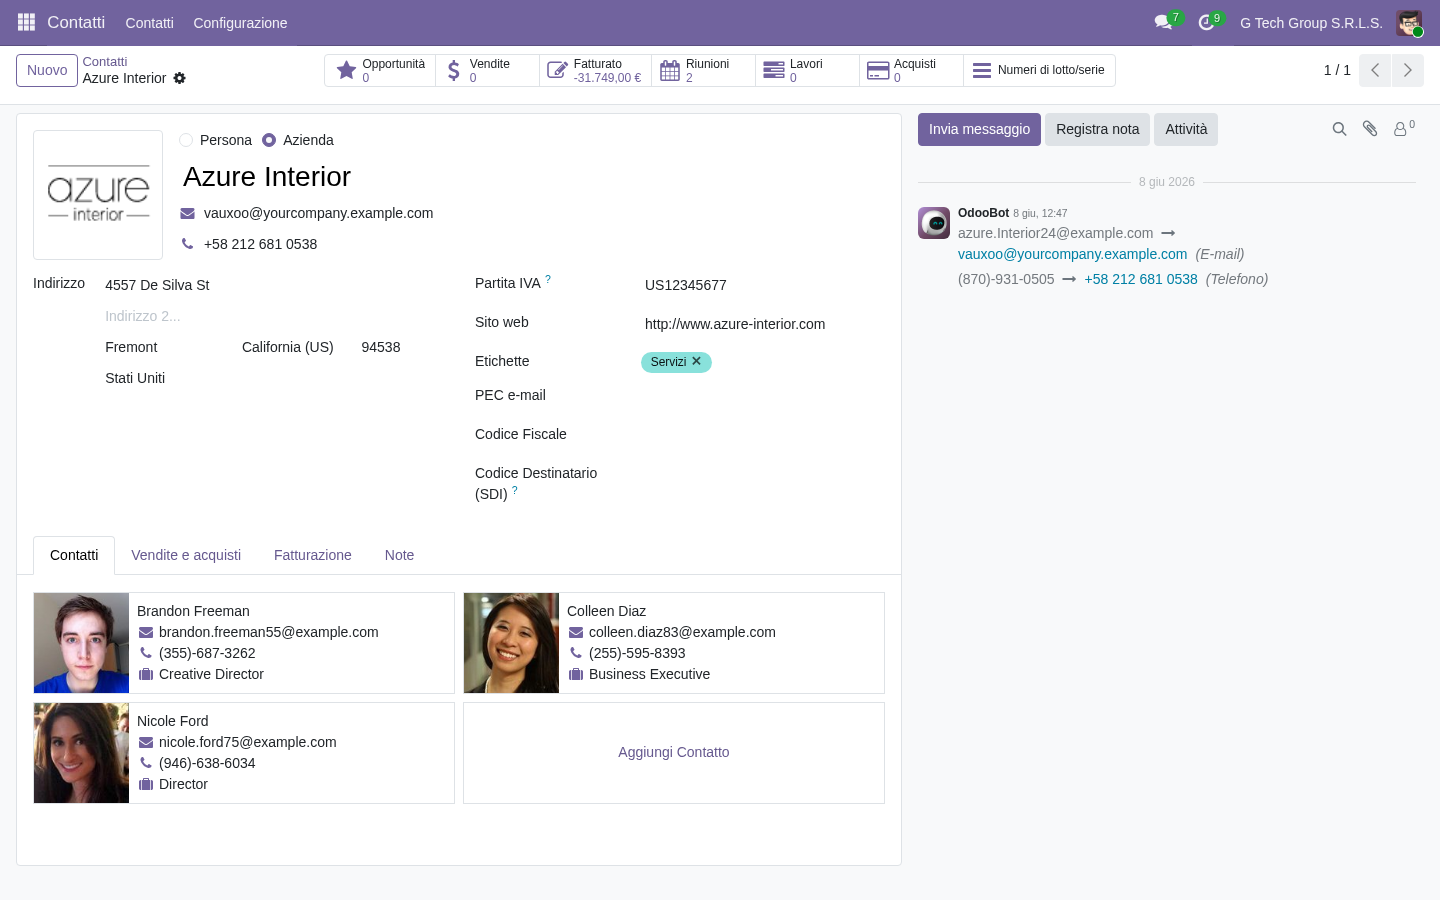
Task: Click +58 212 681 0538 link in chatter
Action: (1141, 279)
